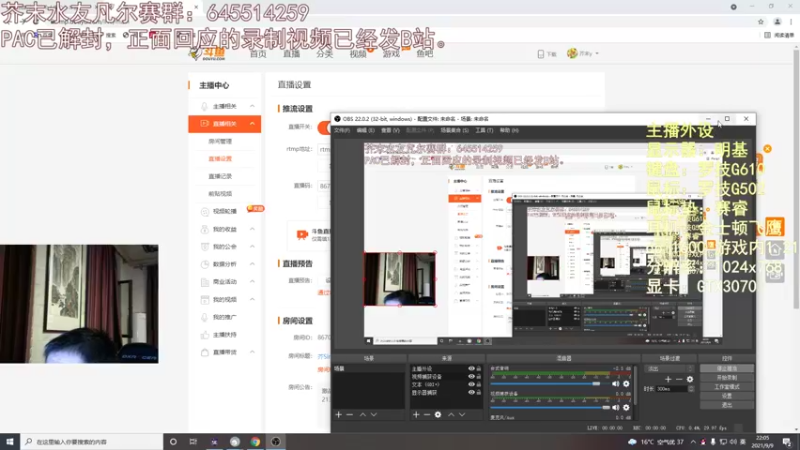This screenshot has width=800, height=450.
Task: Click 退出 button in OBS controls
Action: point(727,405)
